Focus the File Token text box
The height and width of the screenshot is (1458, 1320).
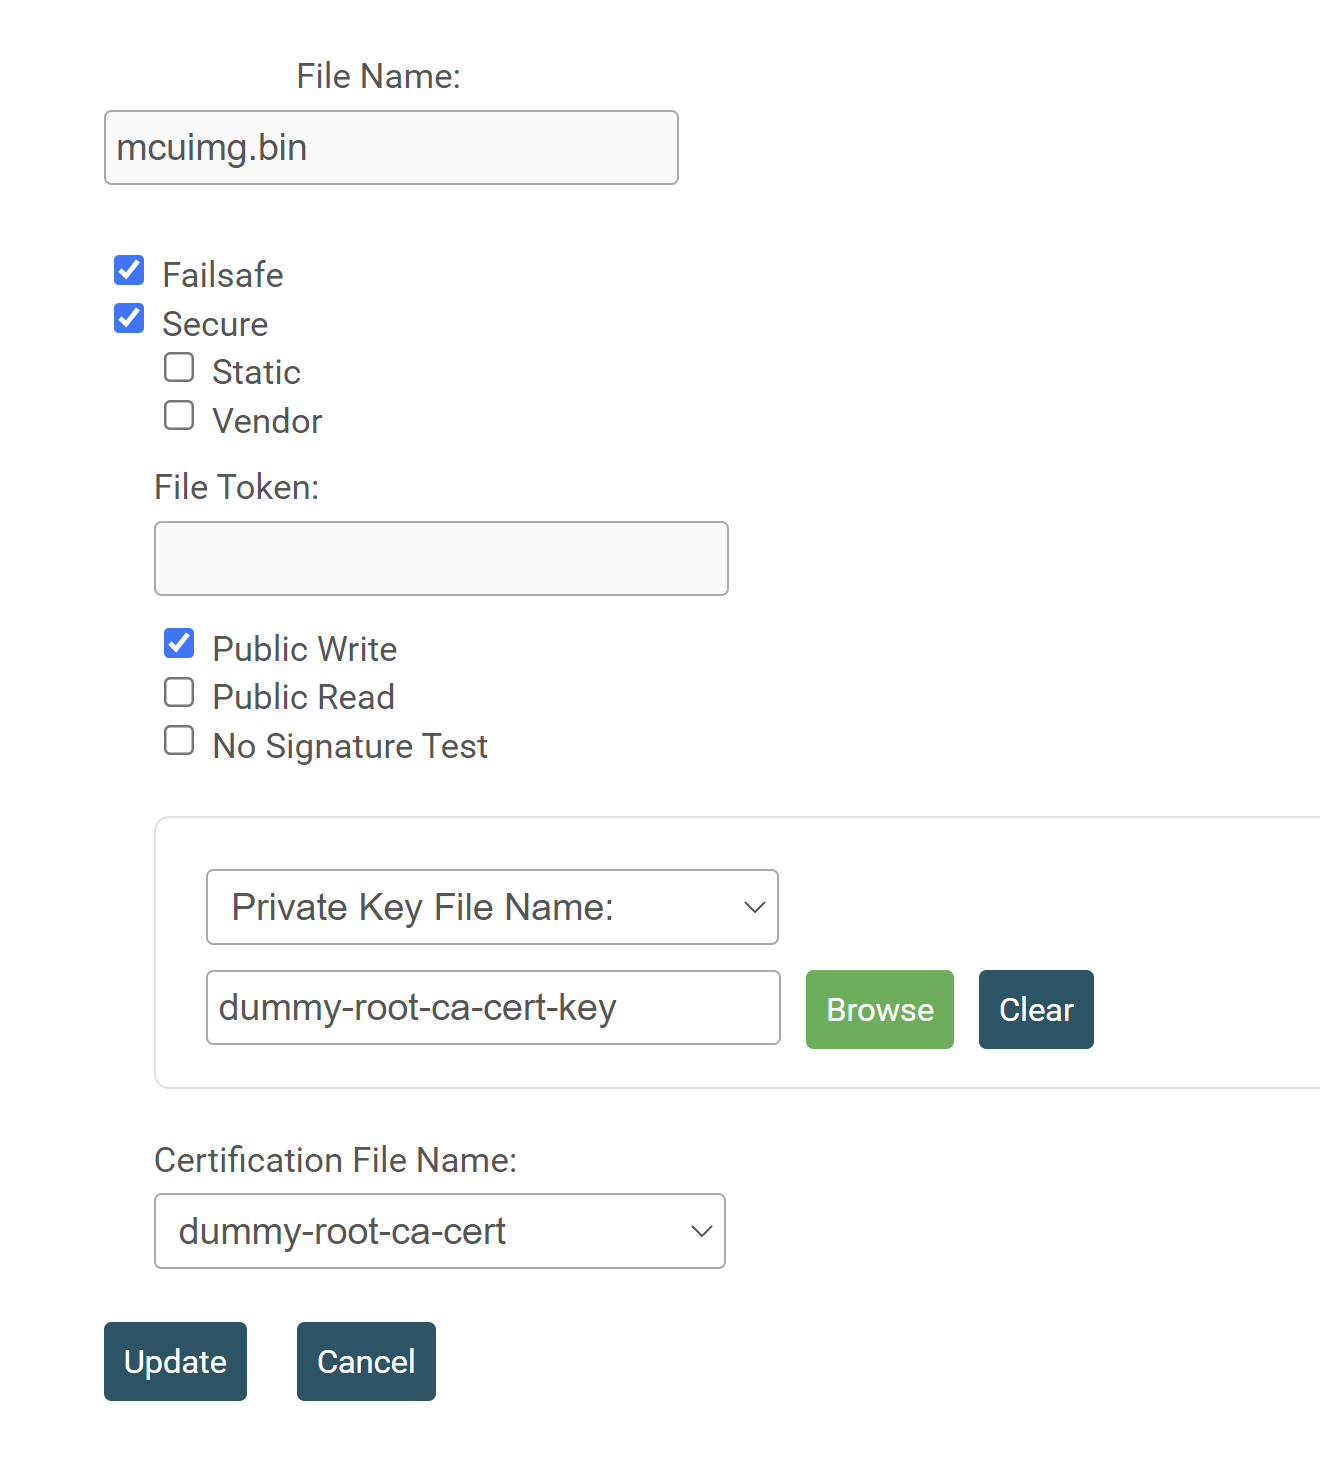tap(441, 558)
